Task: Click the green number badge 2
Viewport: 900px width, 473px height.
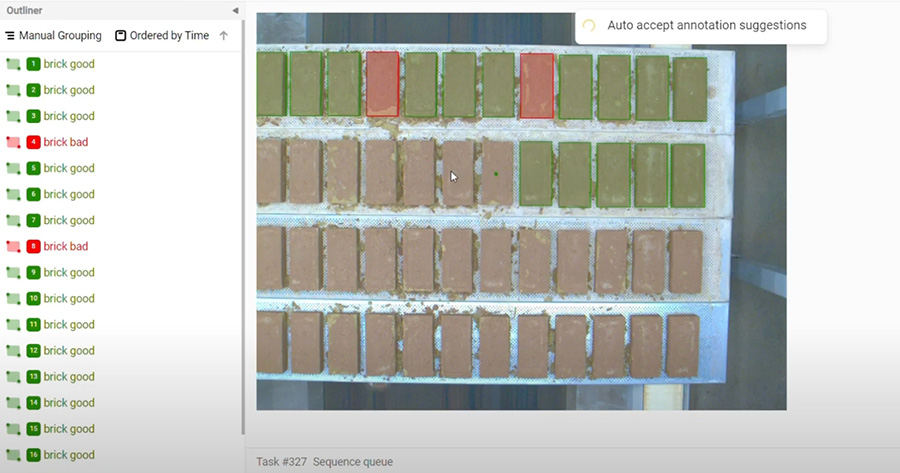Action: [x=33, y=90]
